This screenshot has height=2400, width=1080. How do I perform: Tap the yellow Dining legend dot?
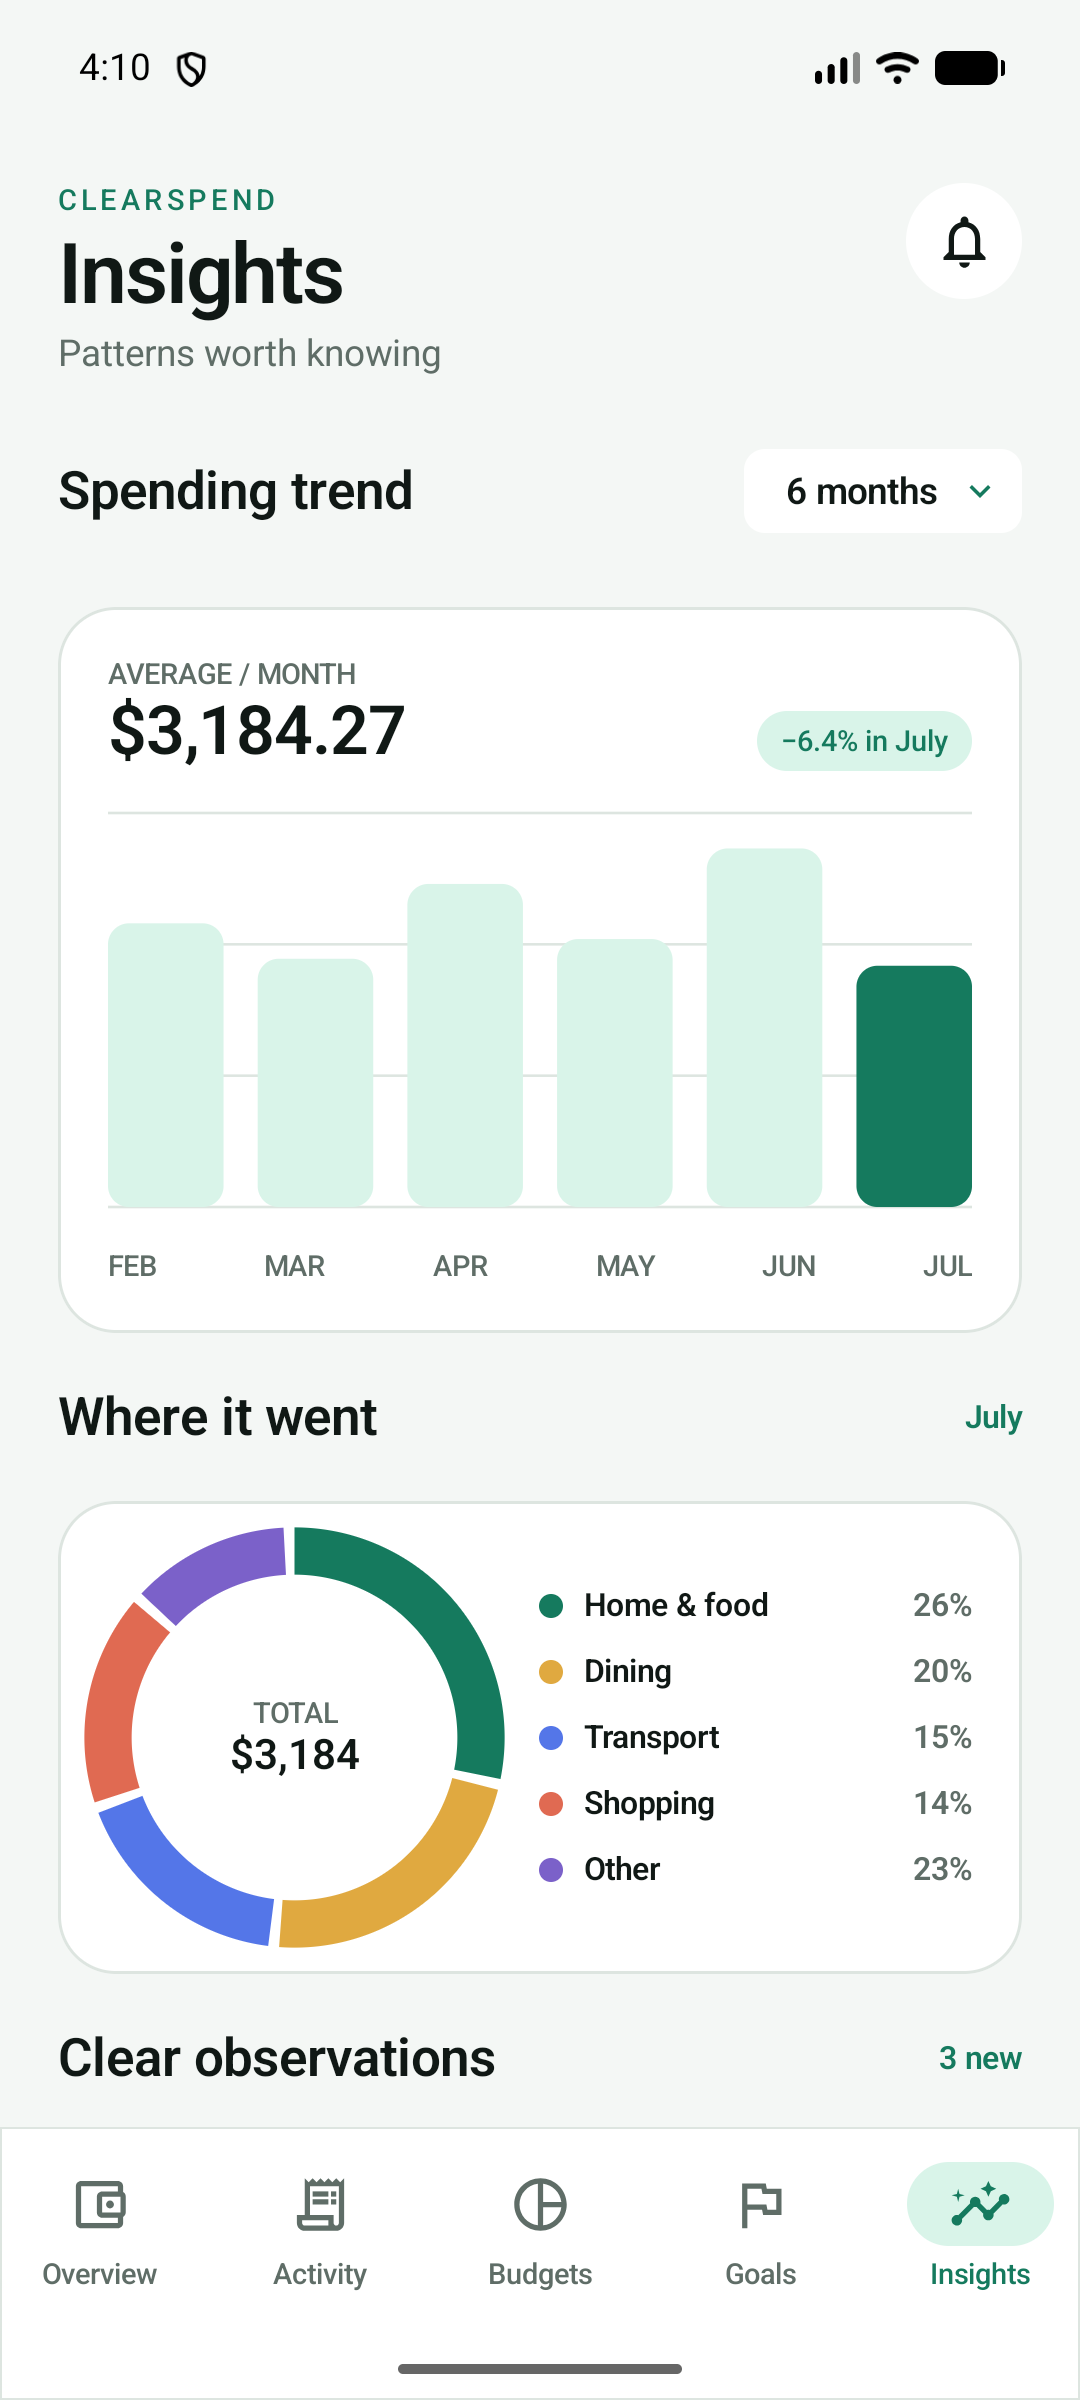click(551, 1672)
